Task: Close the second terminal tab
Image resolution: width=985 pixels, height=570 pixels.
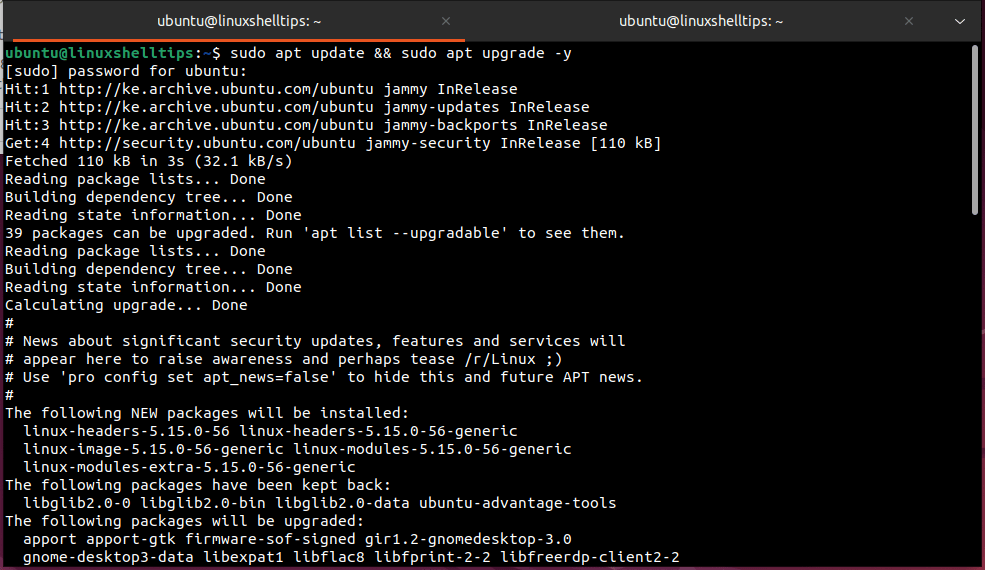Action: (x=908, y=21)
